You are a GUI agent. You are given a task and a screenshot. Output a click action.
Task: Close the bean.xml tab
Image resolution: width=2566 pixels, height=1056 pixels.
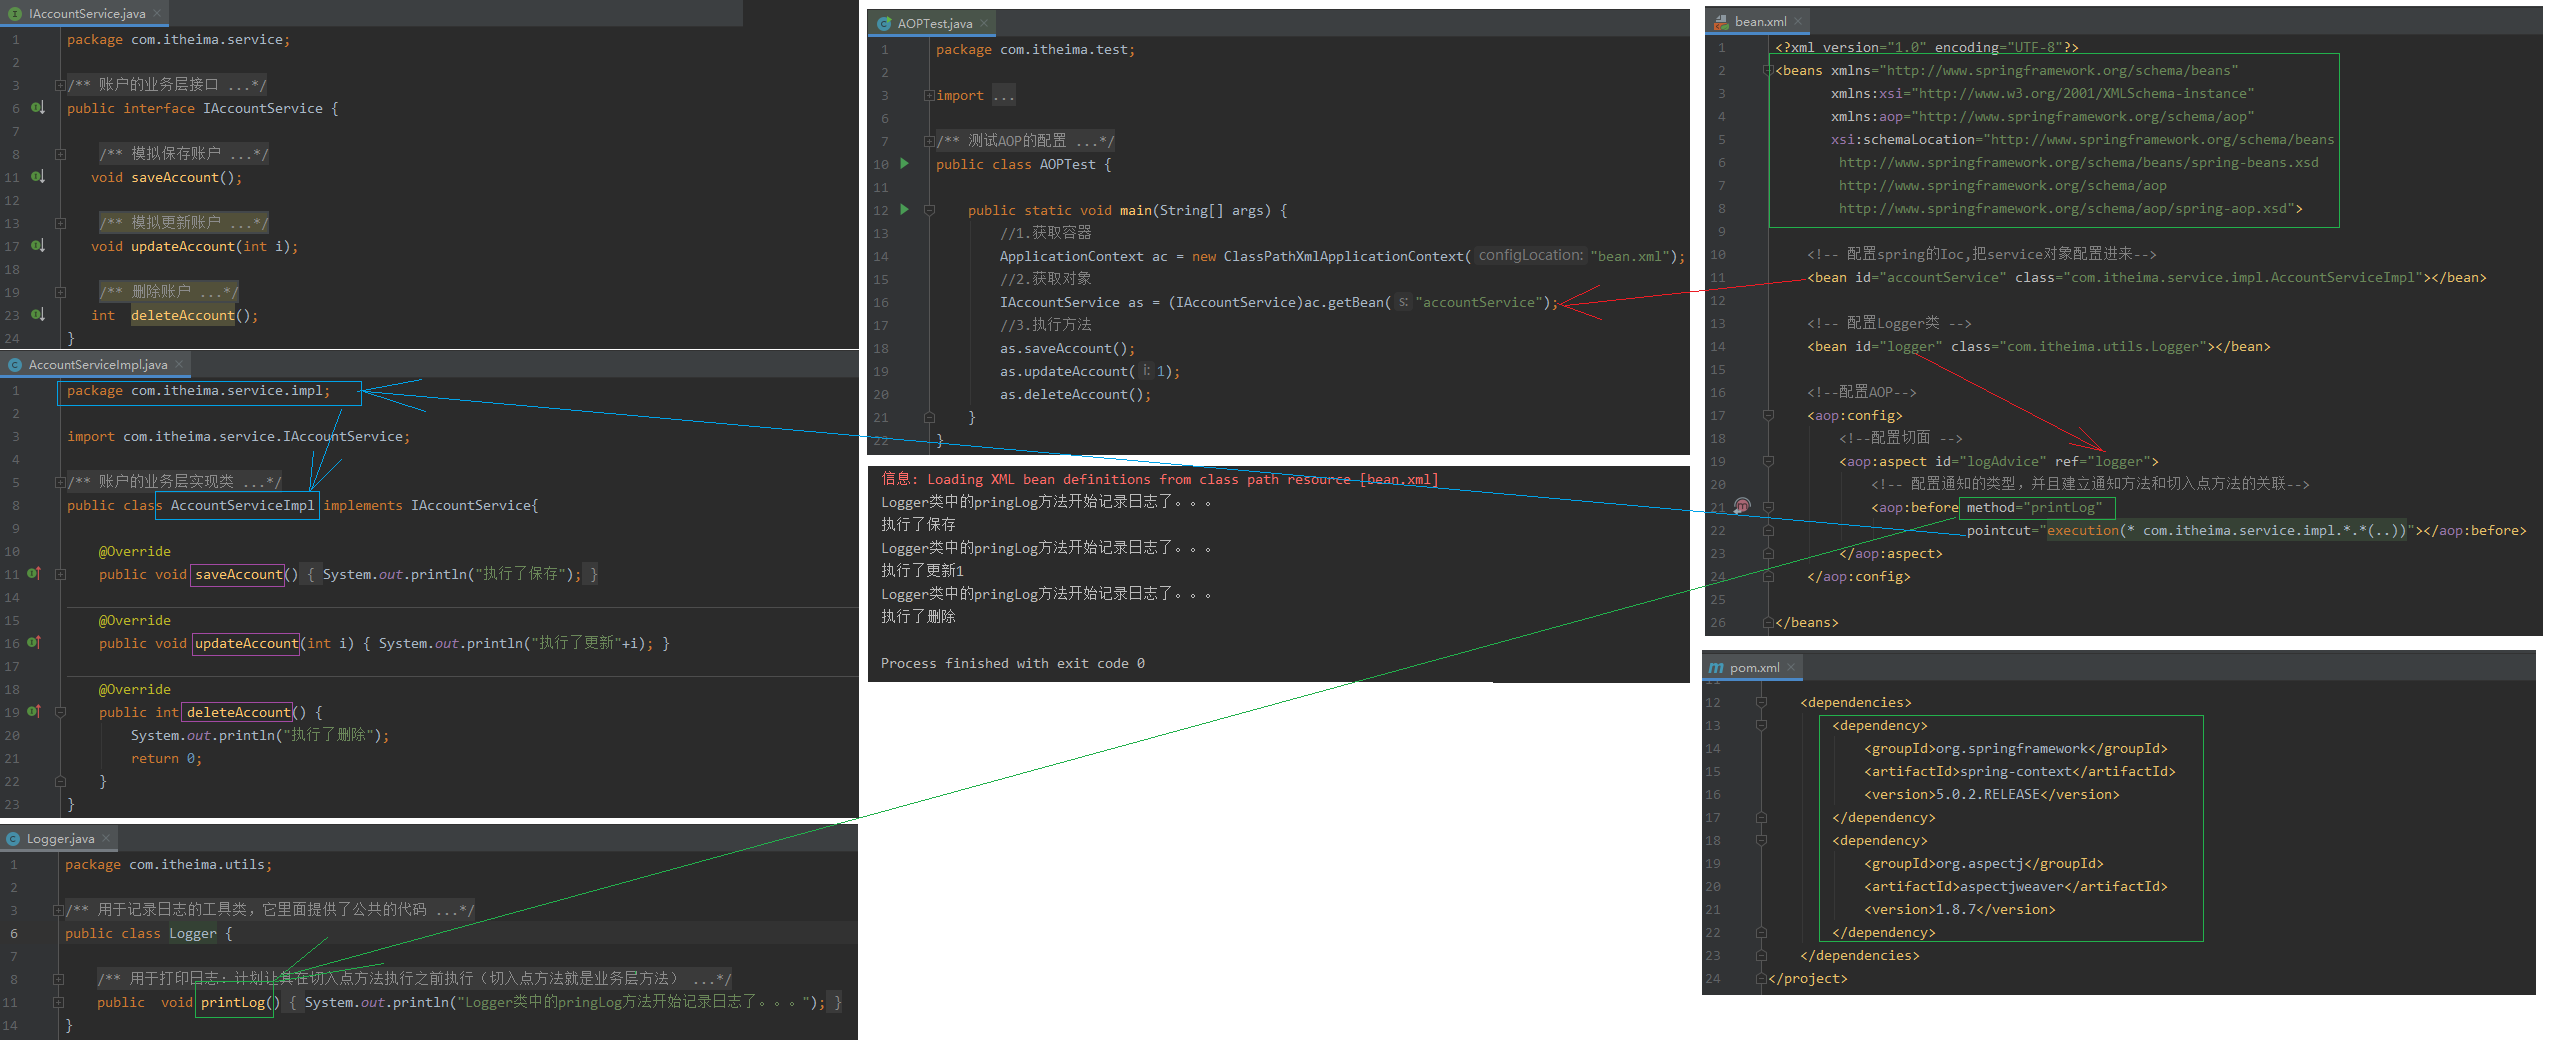coord(1798,21)
